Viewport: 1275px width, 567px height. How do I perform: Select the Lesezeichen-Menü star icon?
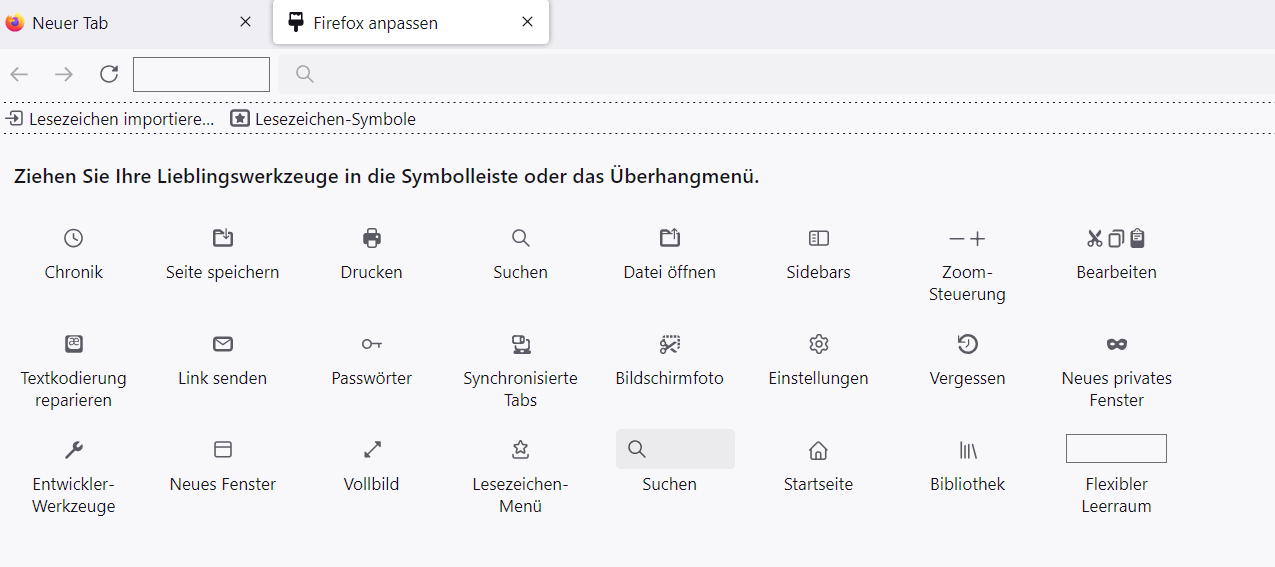tap(520, 449)
